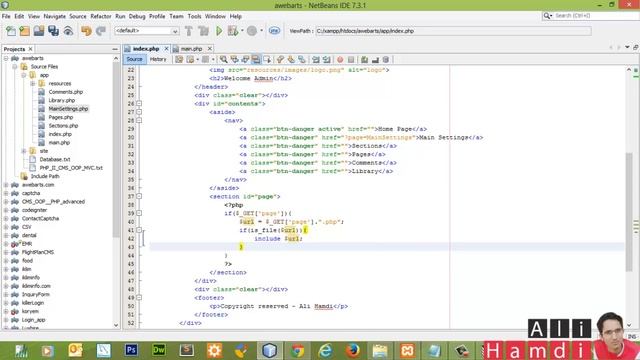
Task: Select the index.php editor tab
Action: tap(146, 49)
